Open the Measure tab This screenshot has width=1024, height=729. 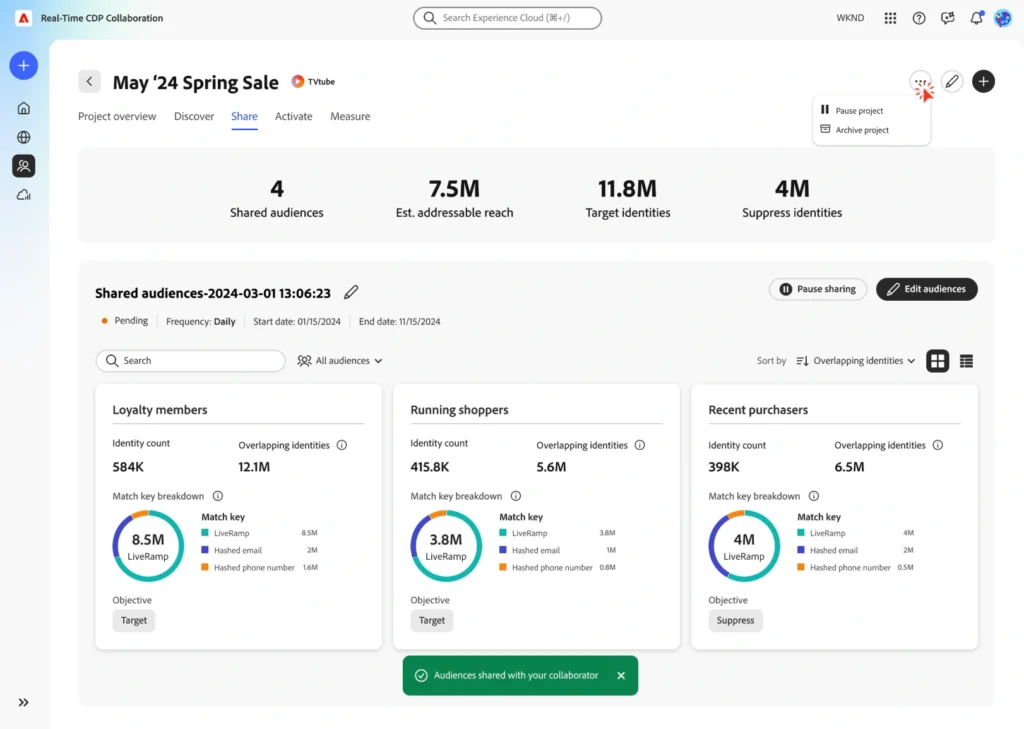pyautogui.click(x=350, y=116)
